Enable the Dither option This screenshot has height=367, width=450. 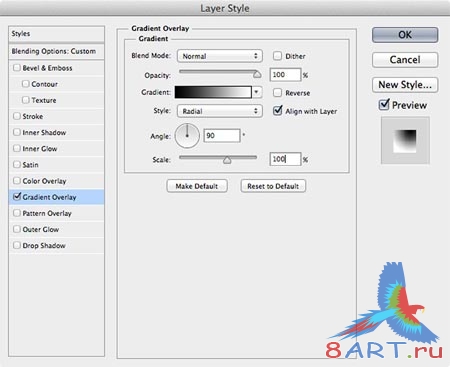pos(277,56)
